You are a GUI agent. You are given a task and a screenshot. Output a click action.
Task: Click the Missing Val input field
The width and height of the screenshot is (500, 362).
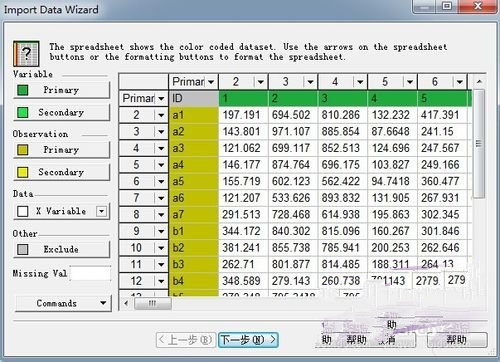(91, 274)
